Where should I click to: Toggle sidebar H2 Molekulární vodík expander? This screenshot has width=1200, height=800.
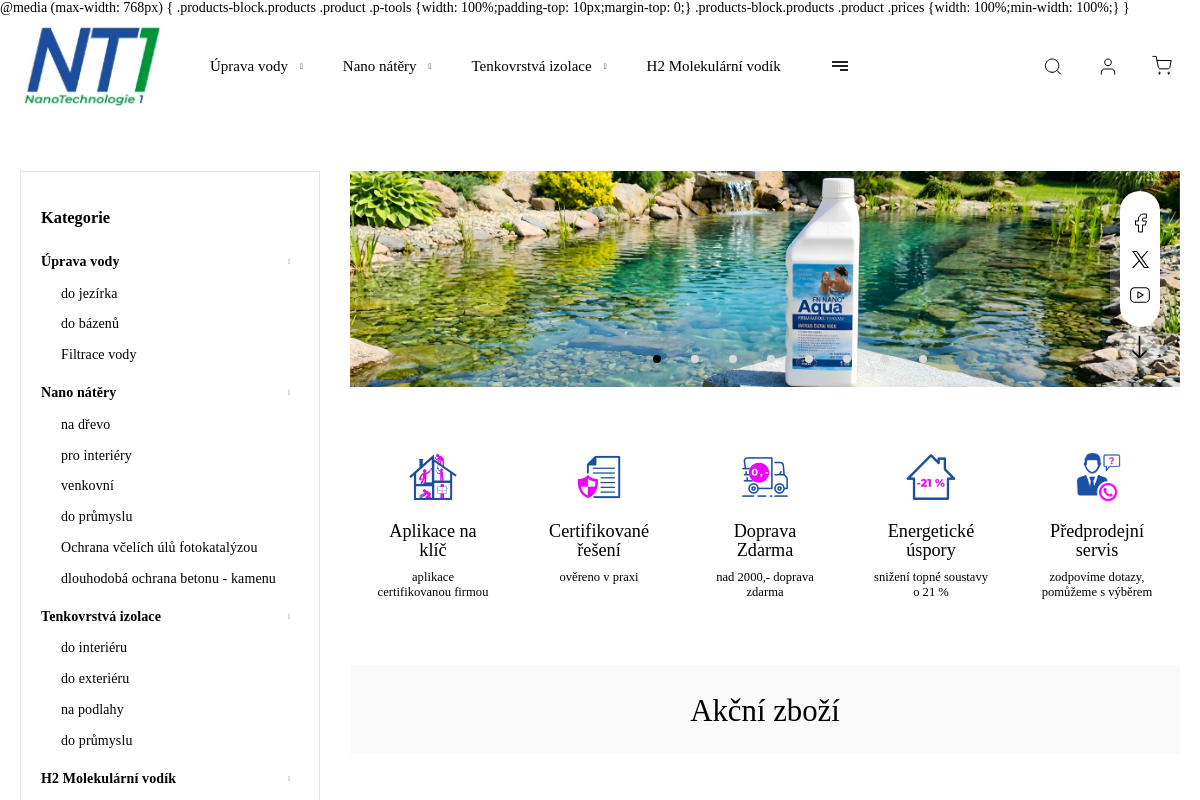click(289, 778)
